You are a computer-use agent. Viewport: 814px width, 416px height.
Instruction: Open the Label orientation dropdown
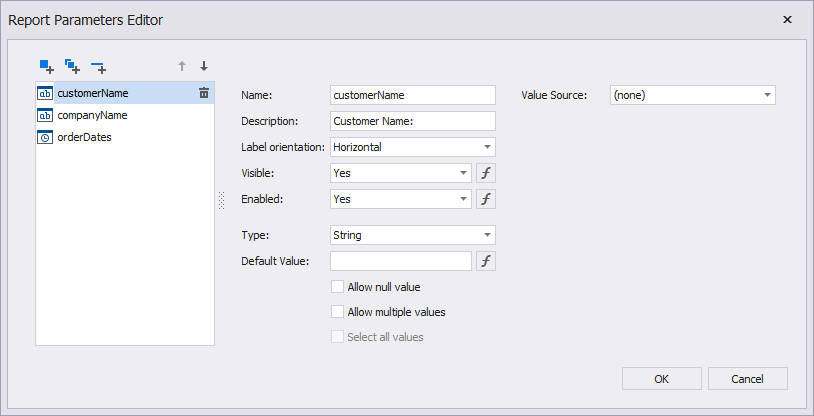(x=486, y=147)
